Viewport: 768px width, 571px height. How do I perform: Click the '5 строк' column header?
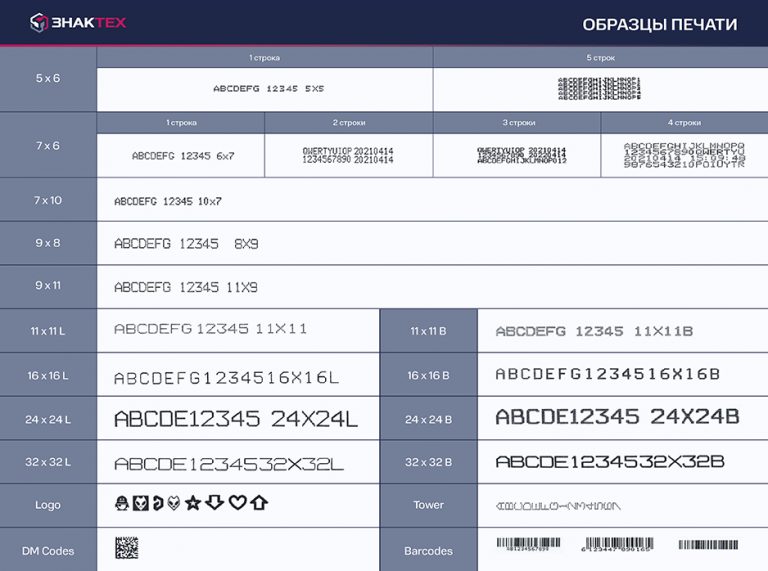pos(600,58)
